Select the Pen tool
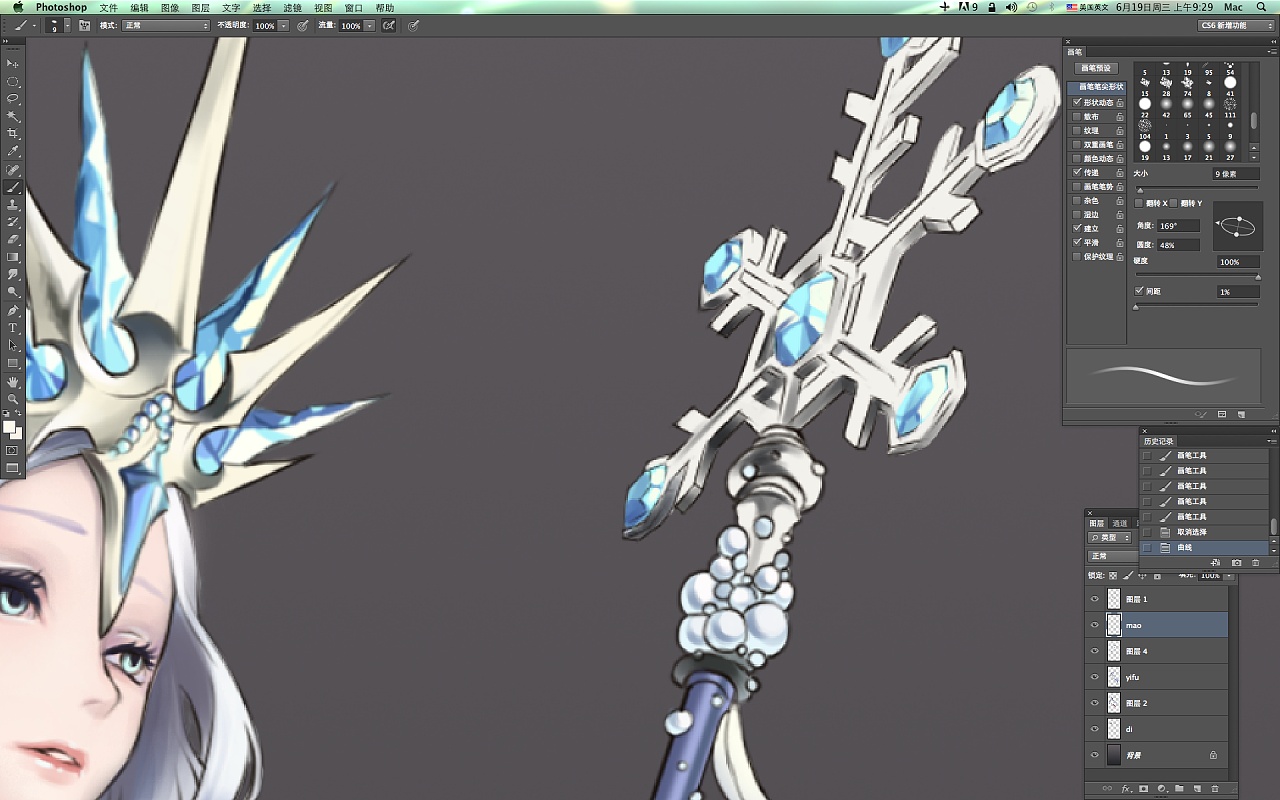The height and width of the screenshot is (800, 1280). pos(13,310)
